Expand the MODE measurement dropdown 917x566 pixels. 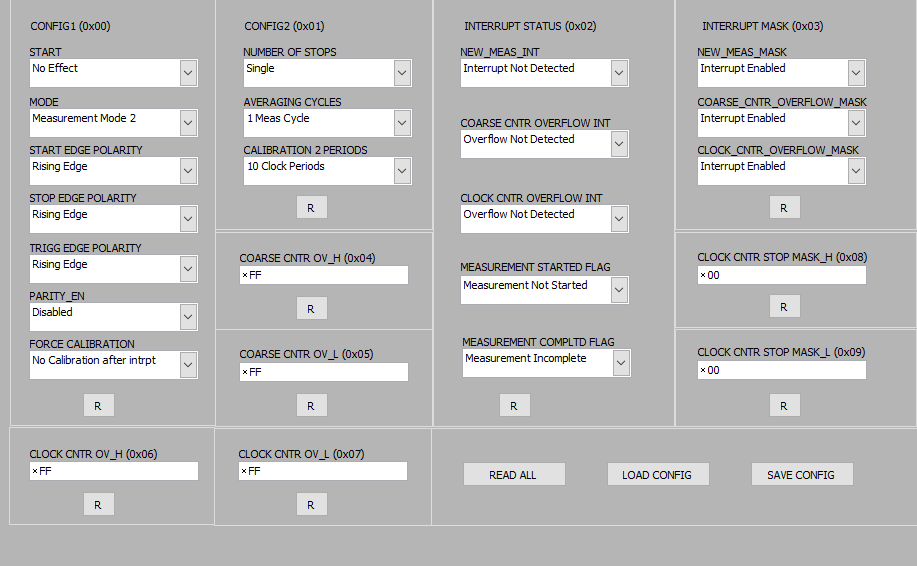click(x=188, y=123)
